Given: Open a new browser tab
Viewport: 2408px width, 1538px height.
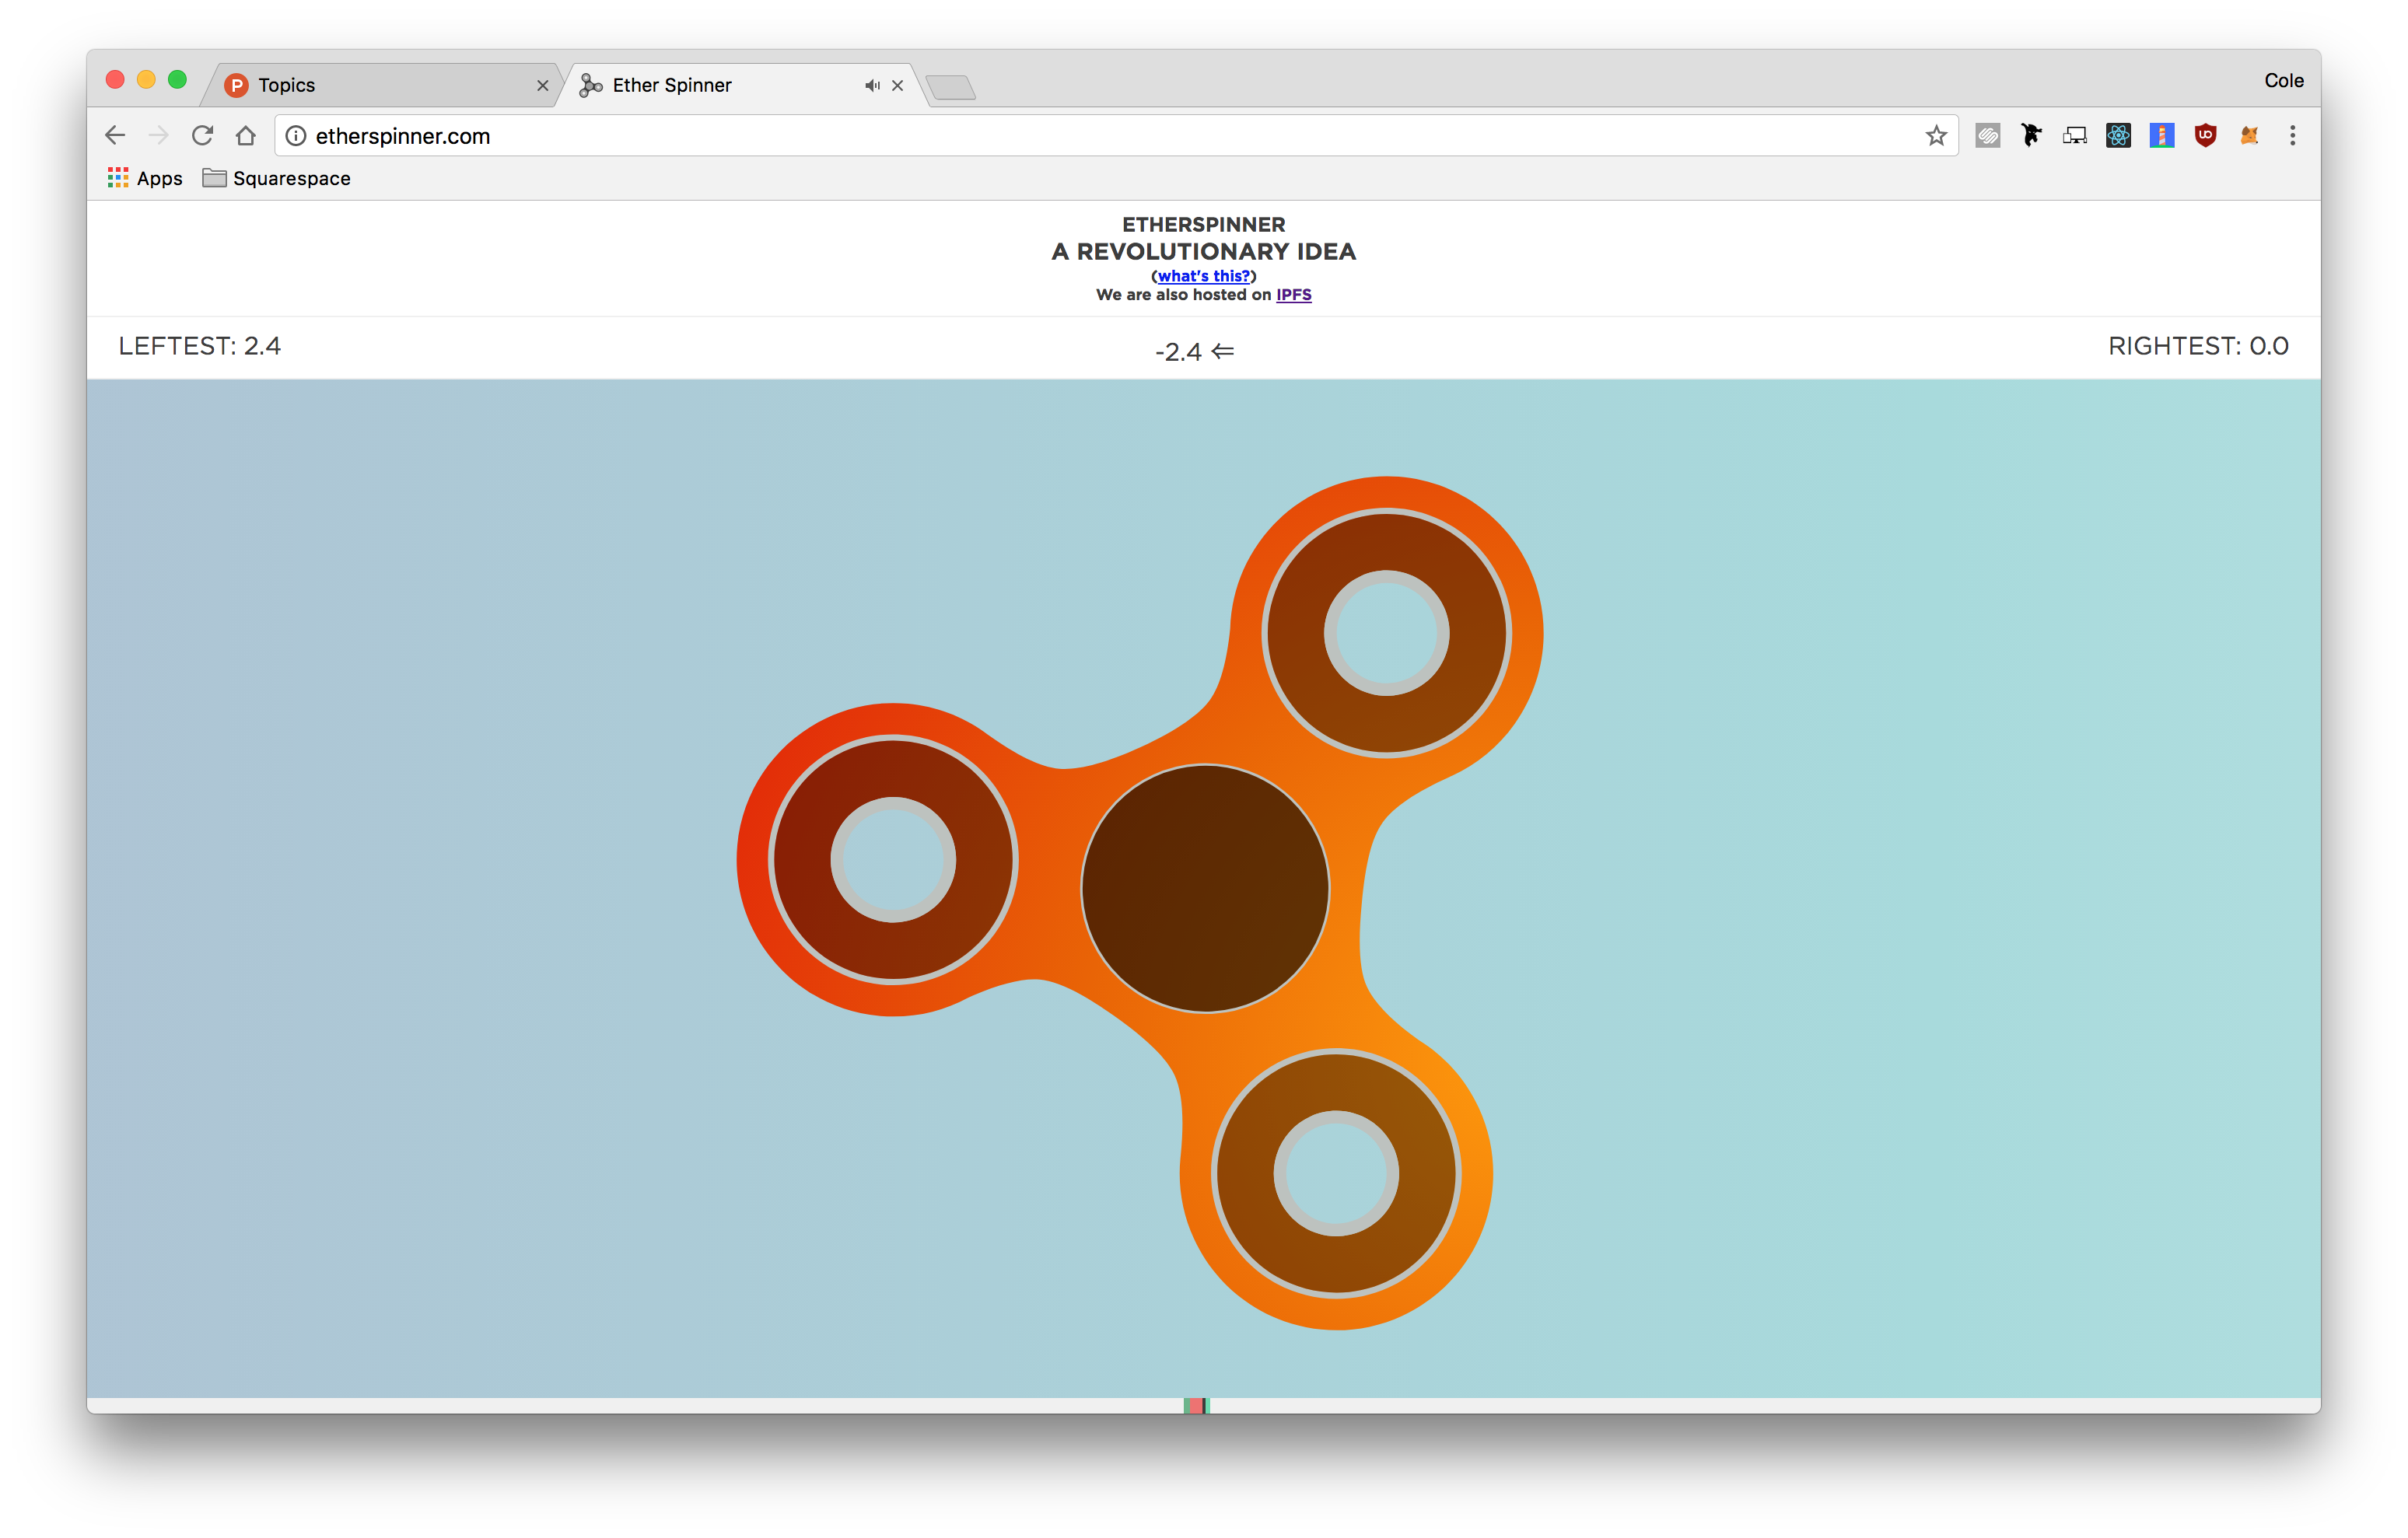Looking at the screenshot, I should [x=951, y=88].
